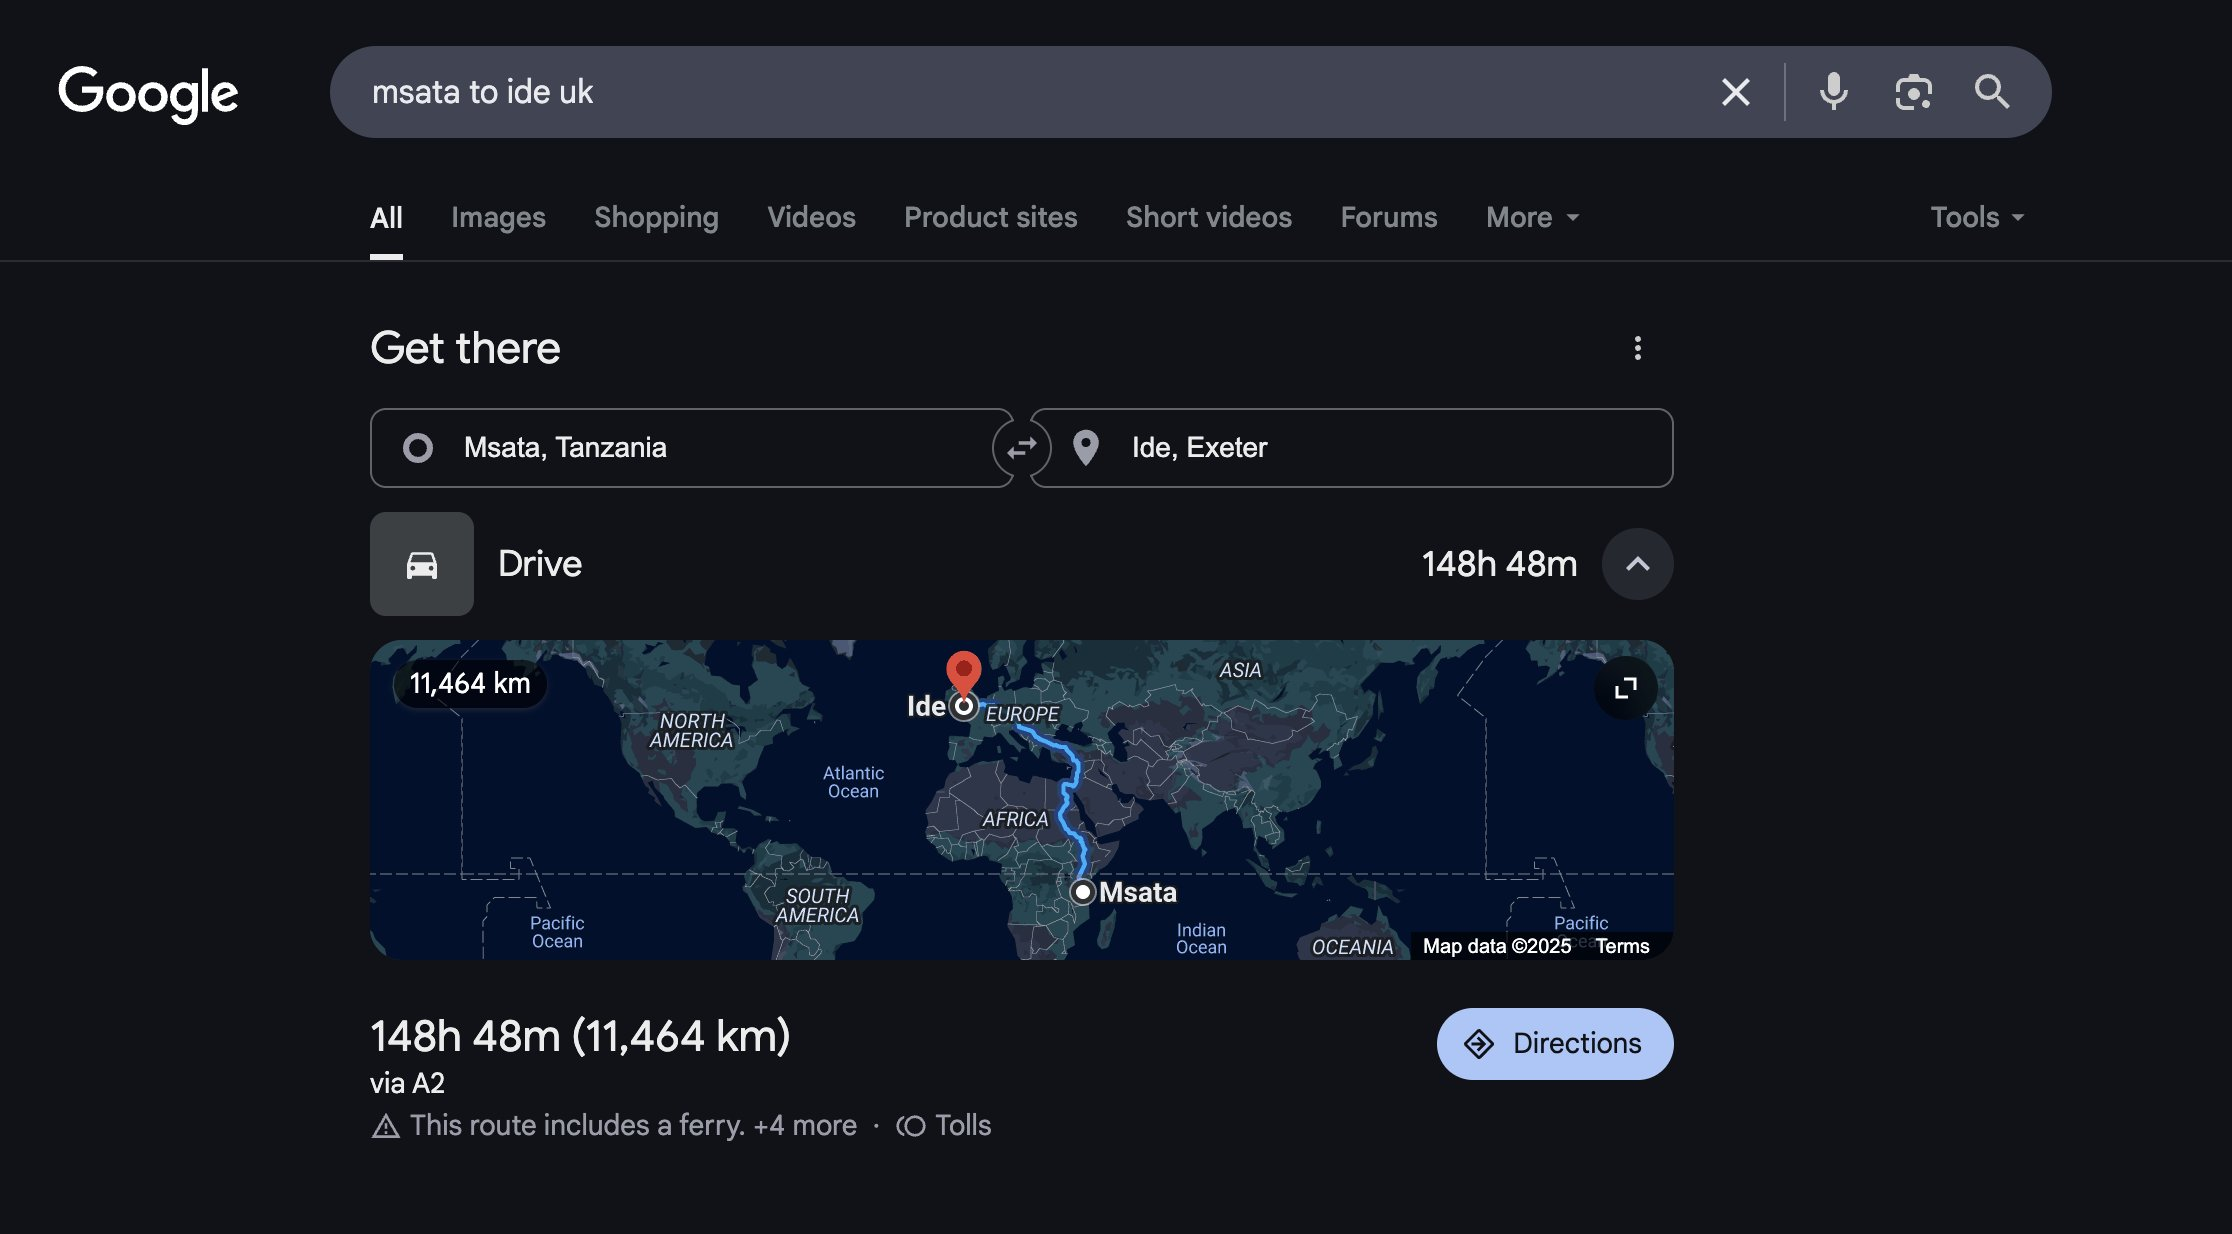
Task: Expand the More search filters dropdown
Action: [x=1532, y=217]
